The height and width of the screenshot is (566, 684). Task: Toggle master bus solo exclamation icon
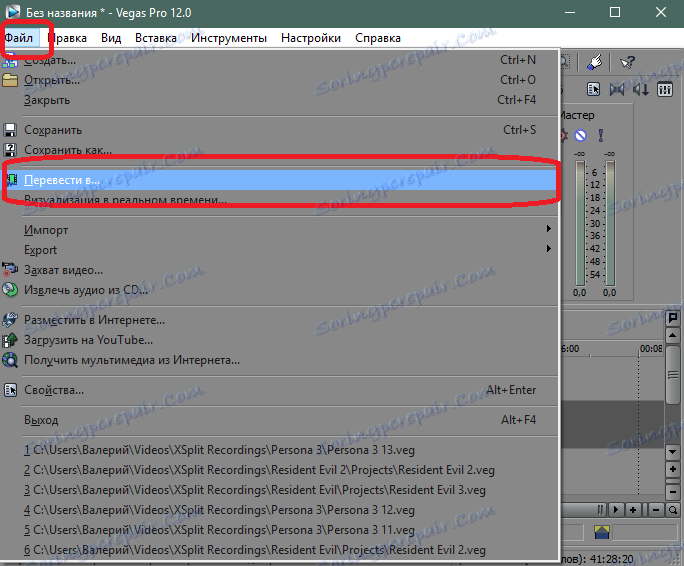pos(601,135)
